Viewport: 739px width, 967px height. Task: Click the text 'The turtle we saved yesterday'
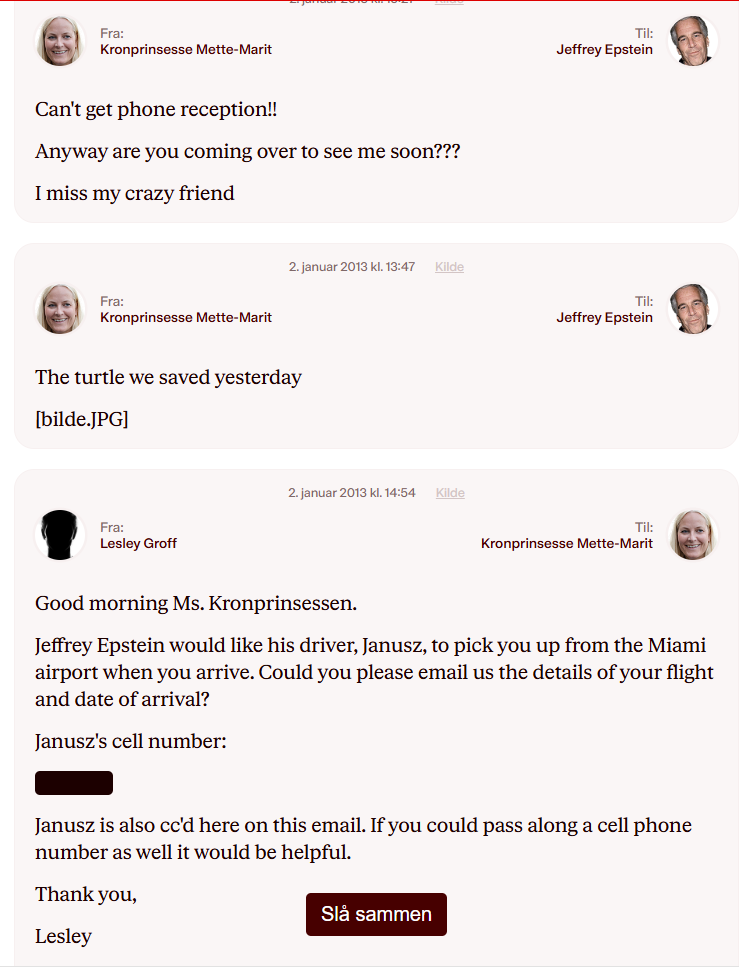point(168,377)
